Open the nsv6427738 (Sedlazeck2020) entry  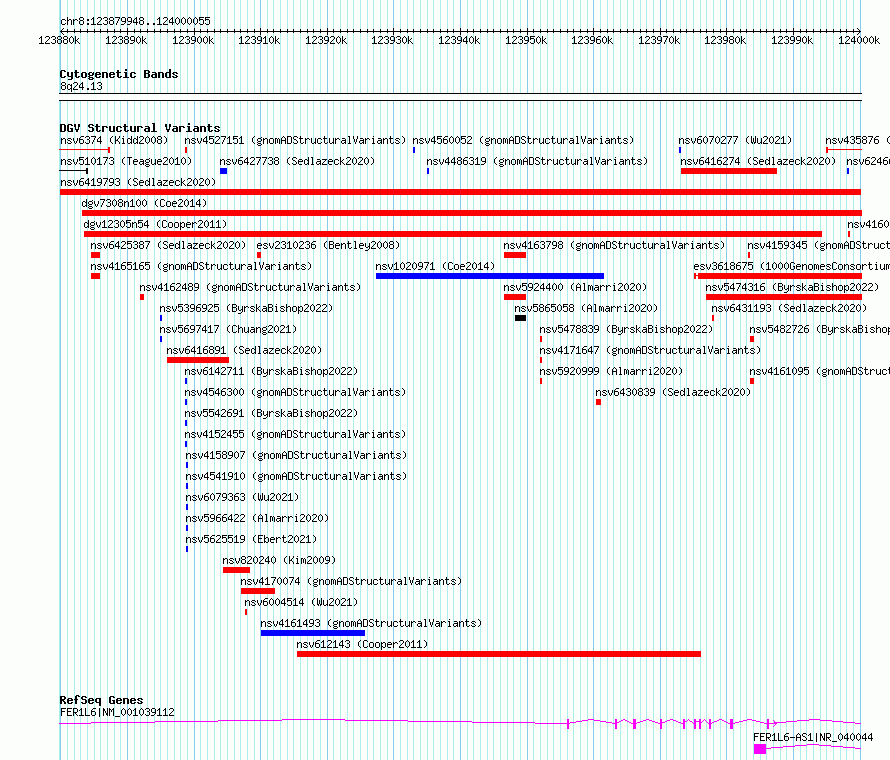click(x=297, y=161)
